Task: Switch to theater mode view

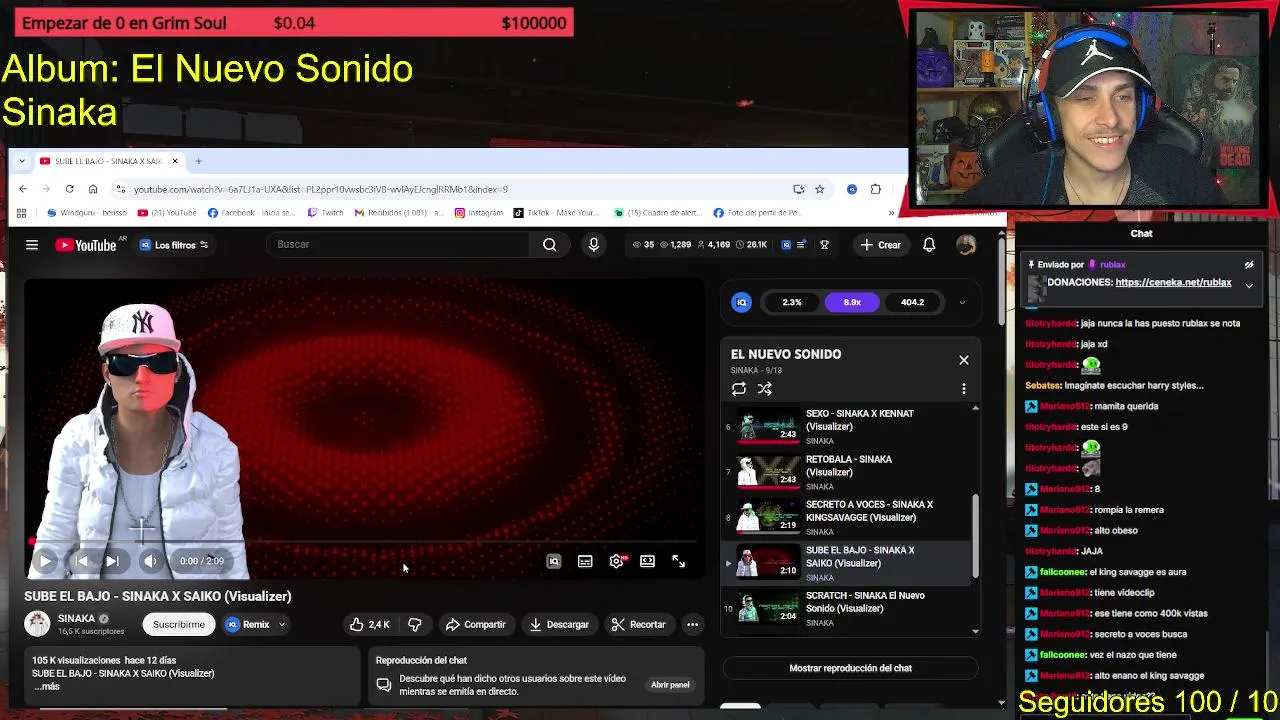Action: [x=647, y=561]
